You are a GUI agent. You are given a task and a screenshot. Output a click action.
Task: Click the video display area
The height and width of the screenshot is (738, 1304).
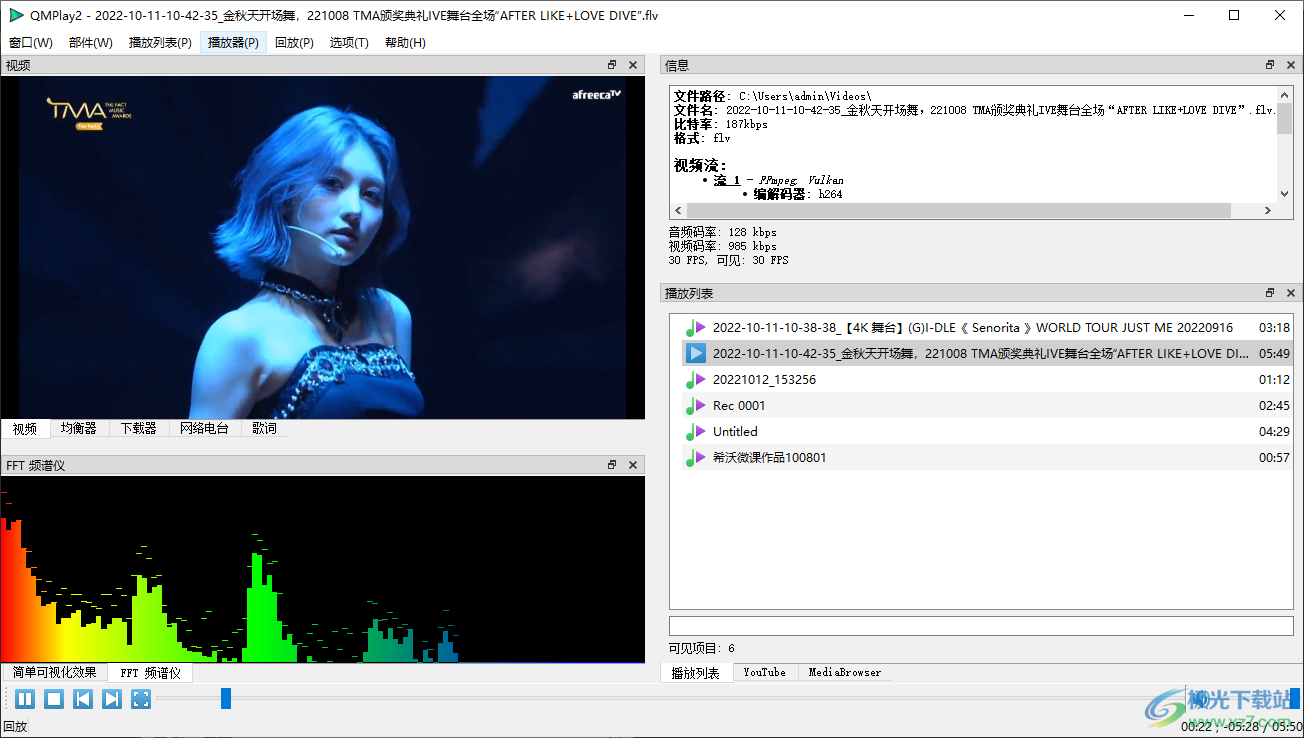point(322,247)
